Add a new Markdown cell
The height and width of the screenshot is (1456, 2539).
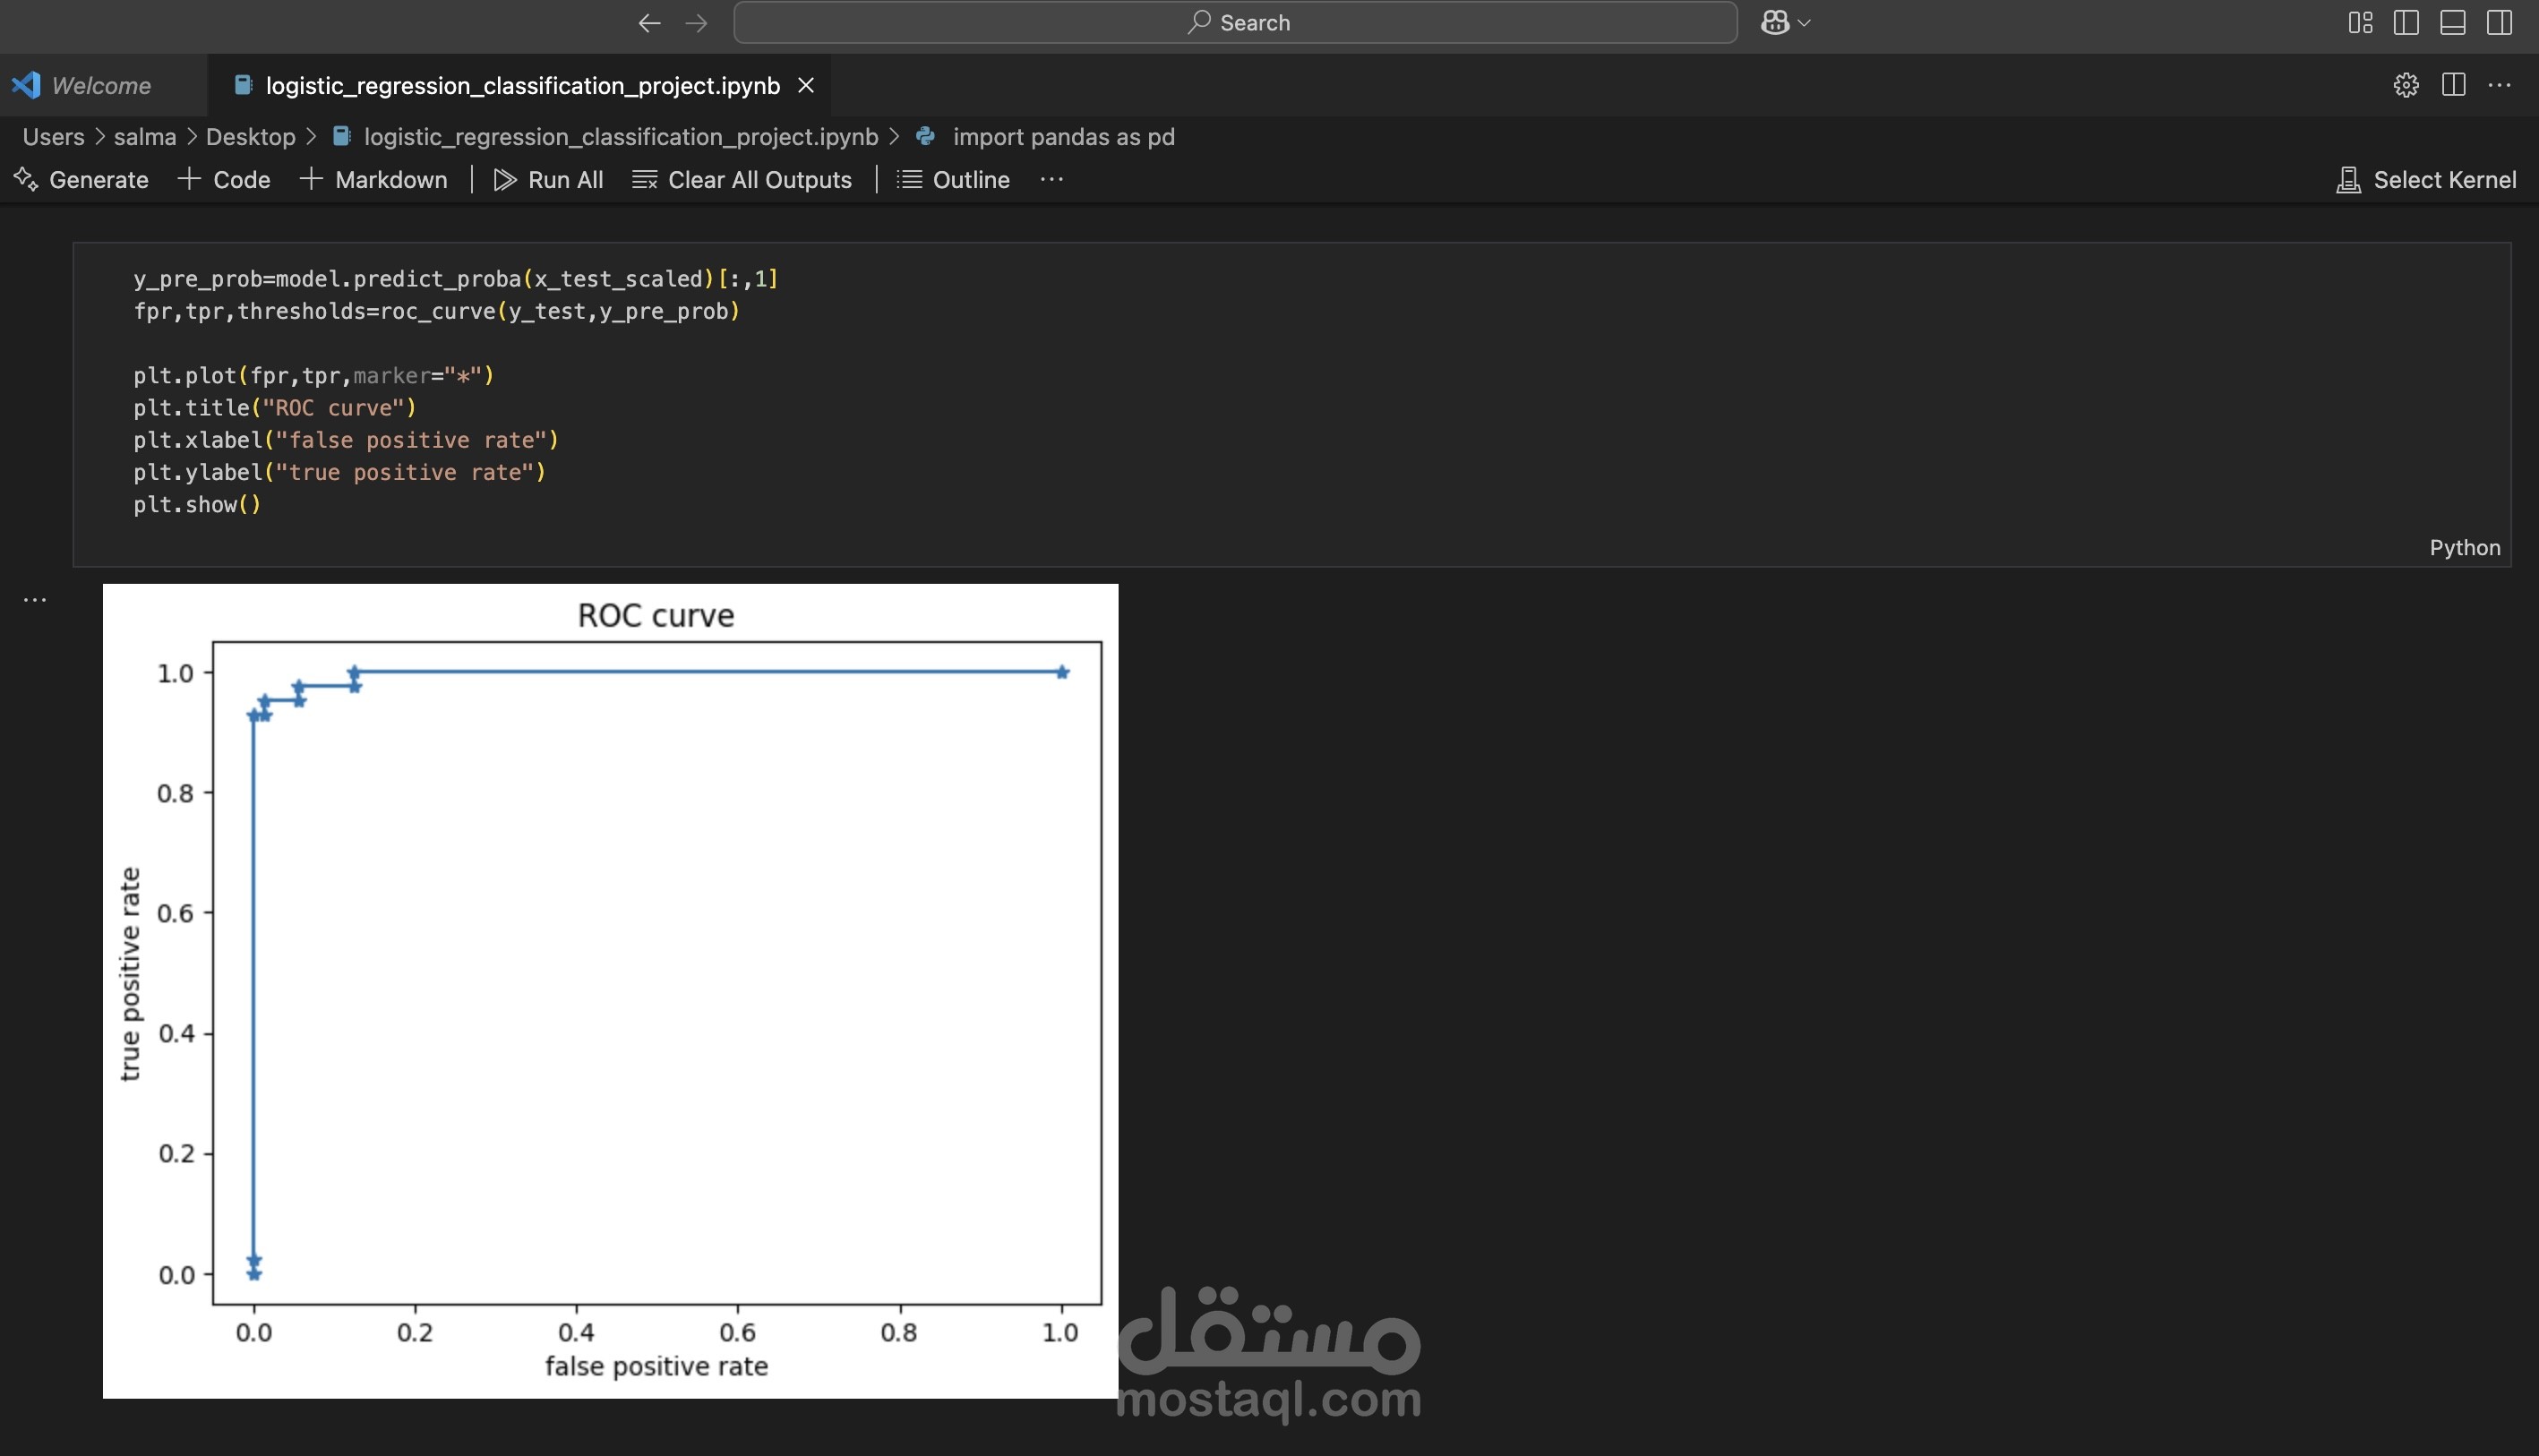click(x=373, y=180)
